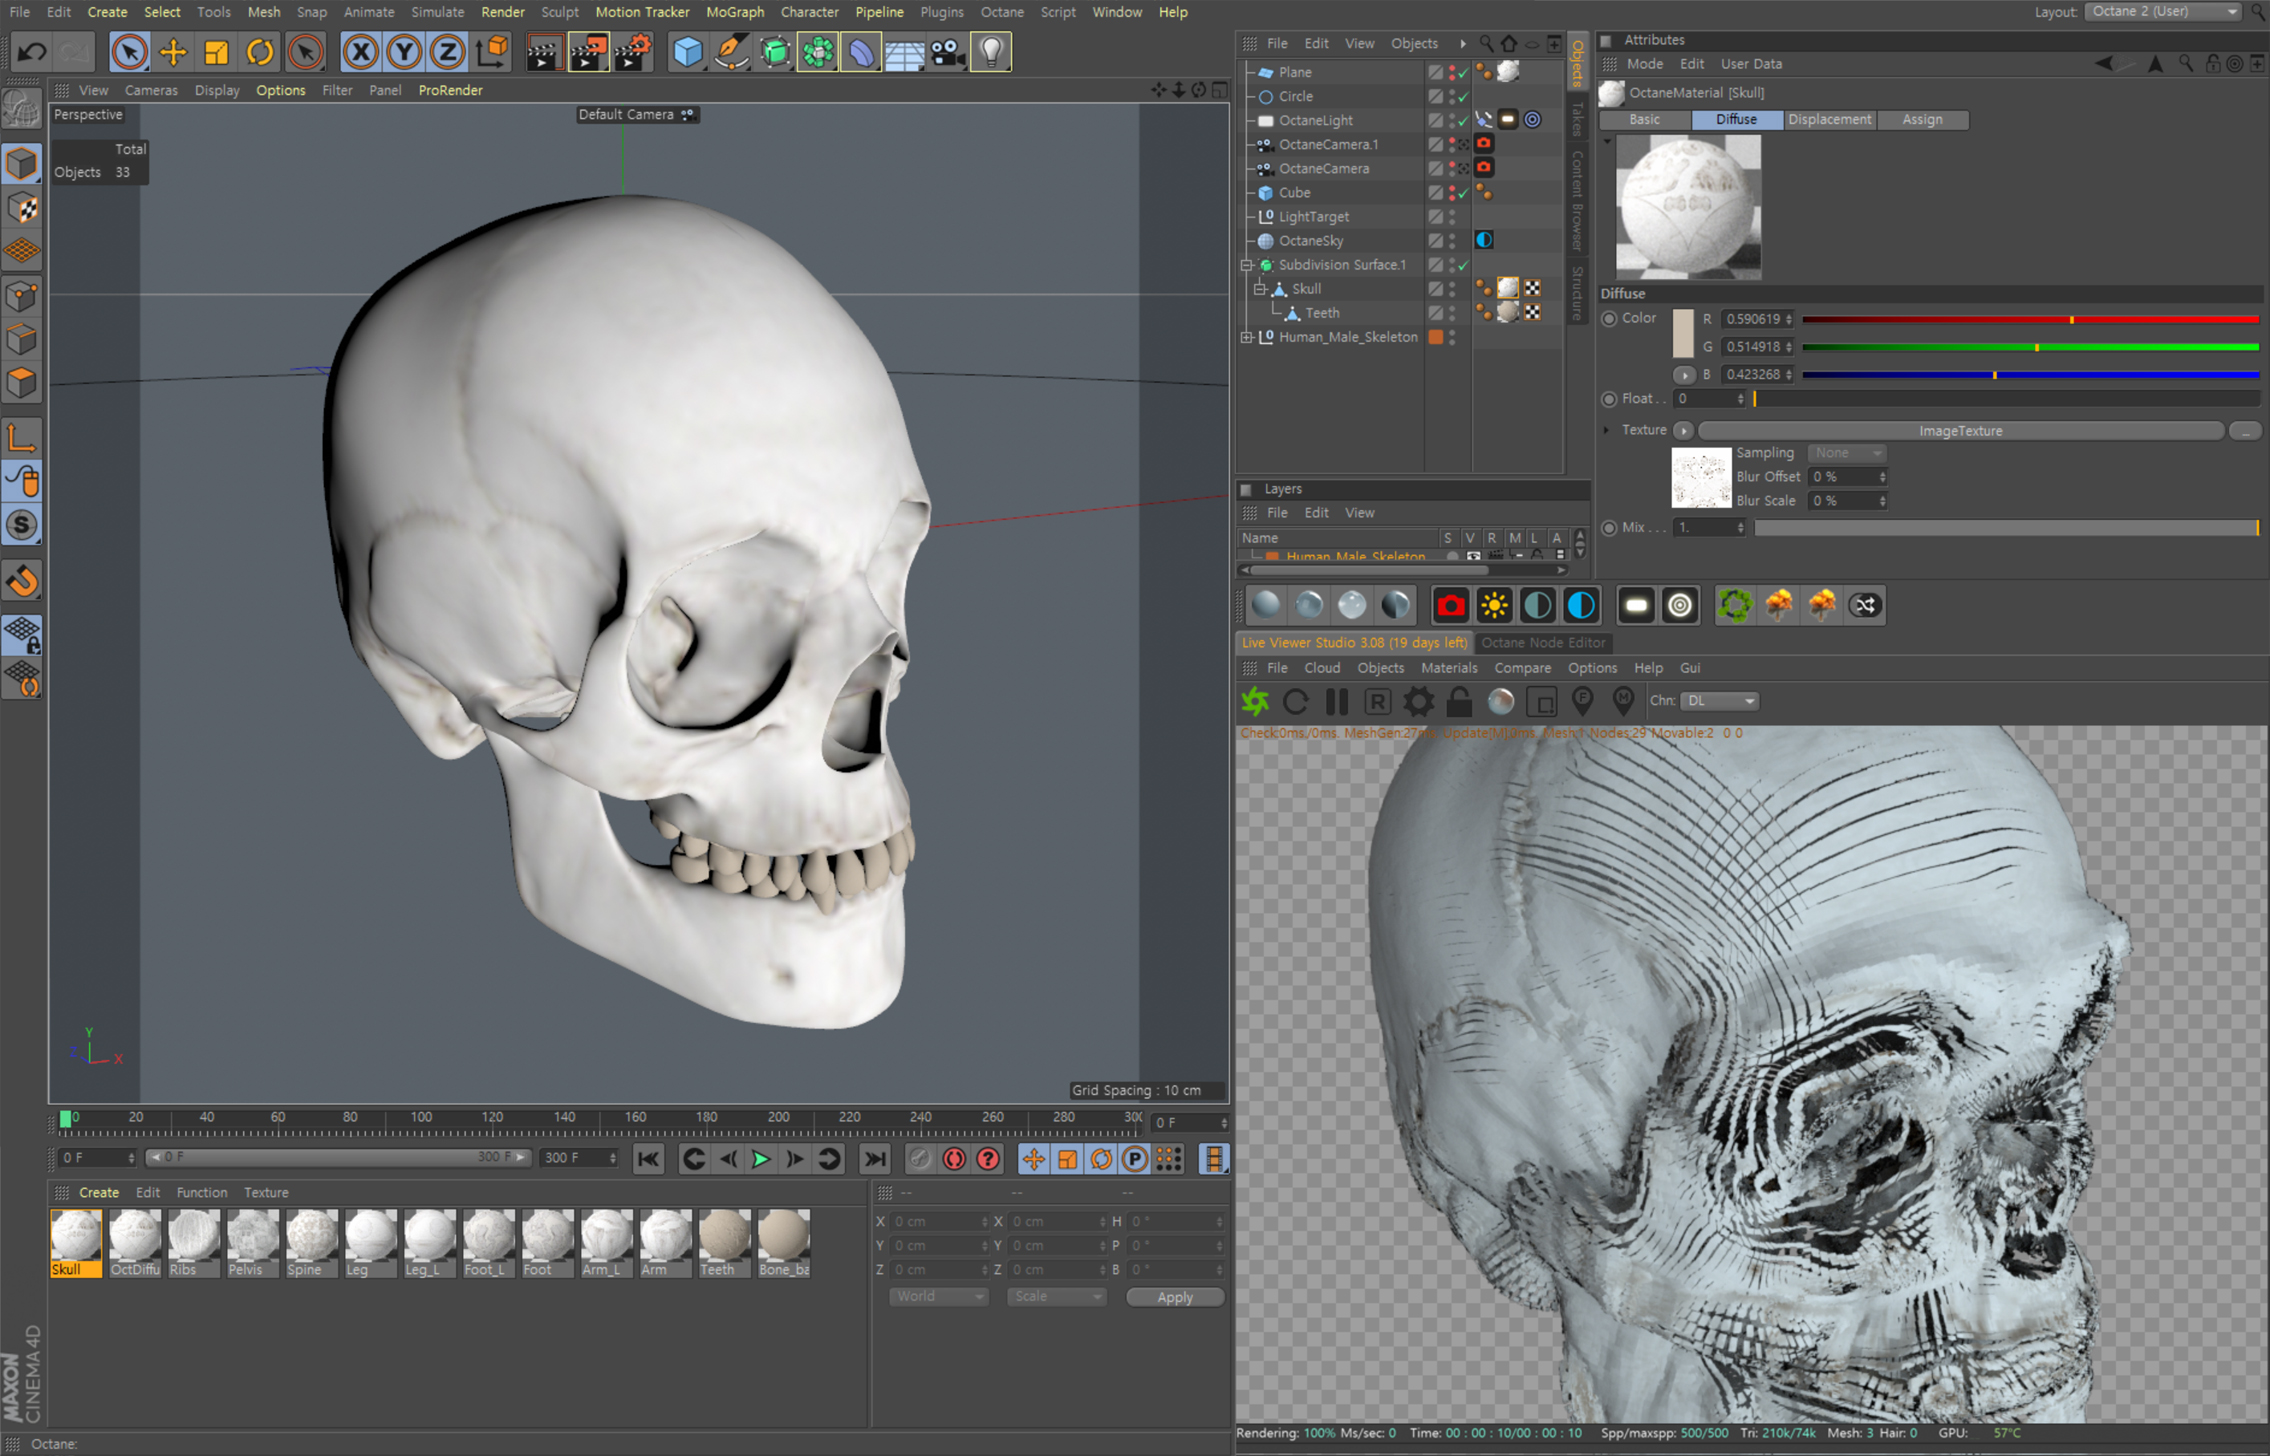Expand the Human_Male_Skeleton object
The height and width of the screenshot is (1456, 2270).
point(1247,338)
